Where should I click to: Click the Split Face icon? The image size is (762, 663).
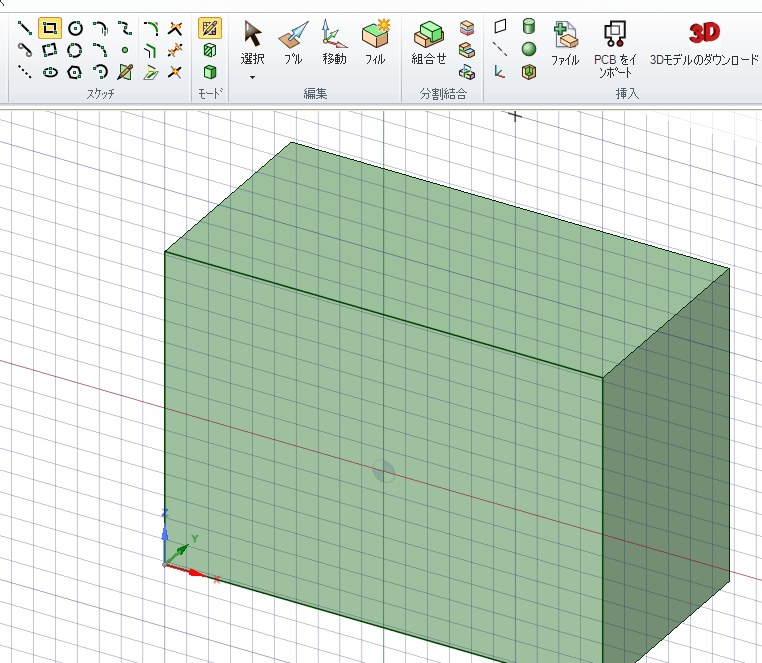point(467,50)
